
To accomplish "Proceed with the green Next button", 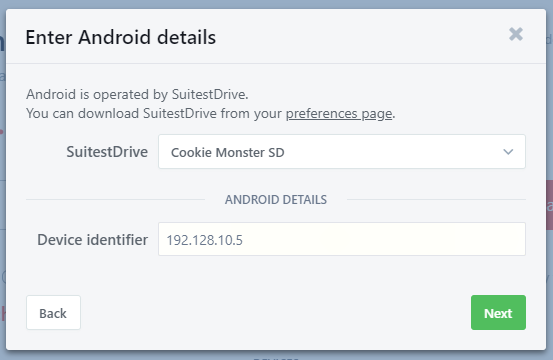I will pos(498,313).
